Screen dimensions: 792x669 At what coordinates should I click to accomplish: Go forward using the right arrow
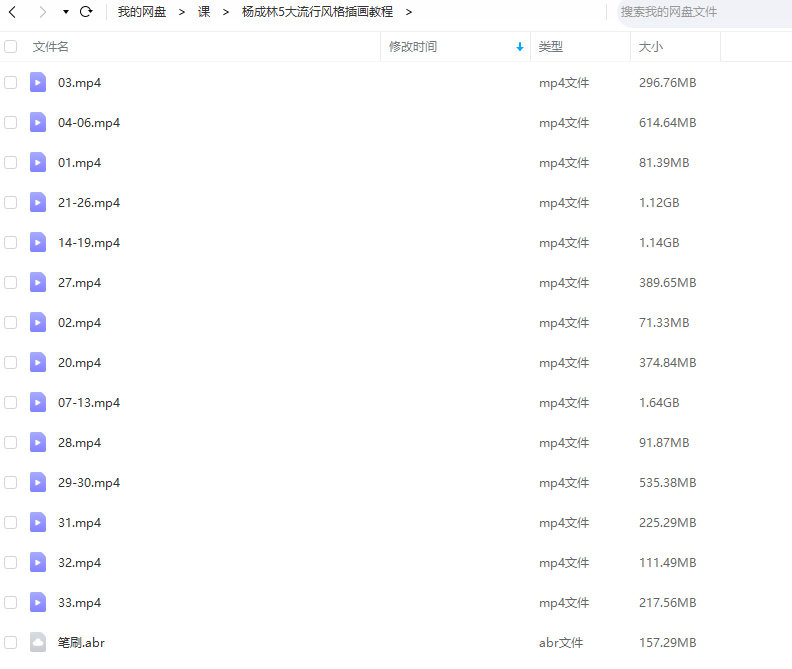pos(42,12)
